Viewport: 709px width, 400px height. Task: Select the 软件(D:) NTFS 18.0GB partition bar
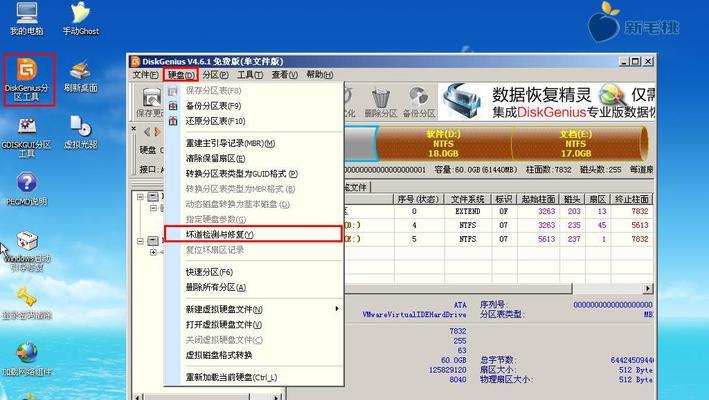444,144
